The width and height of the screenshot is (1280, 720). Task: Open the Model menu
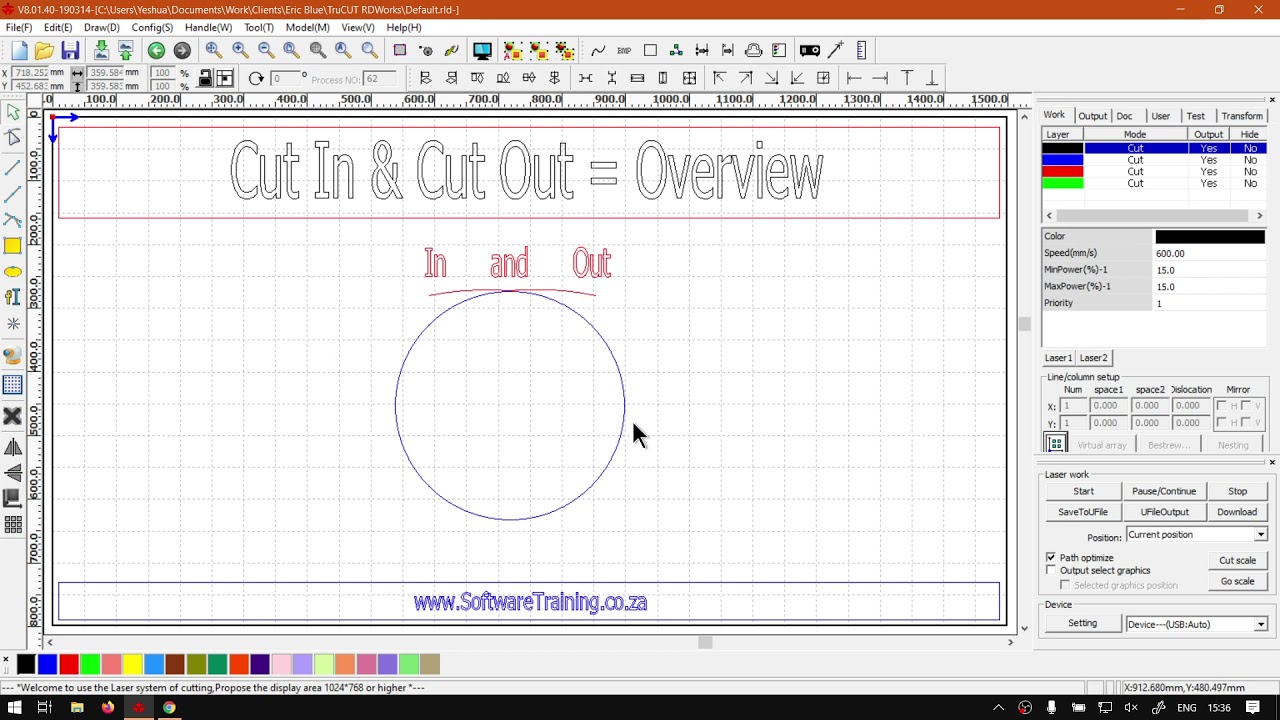click(307, 28)
